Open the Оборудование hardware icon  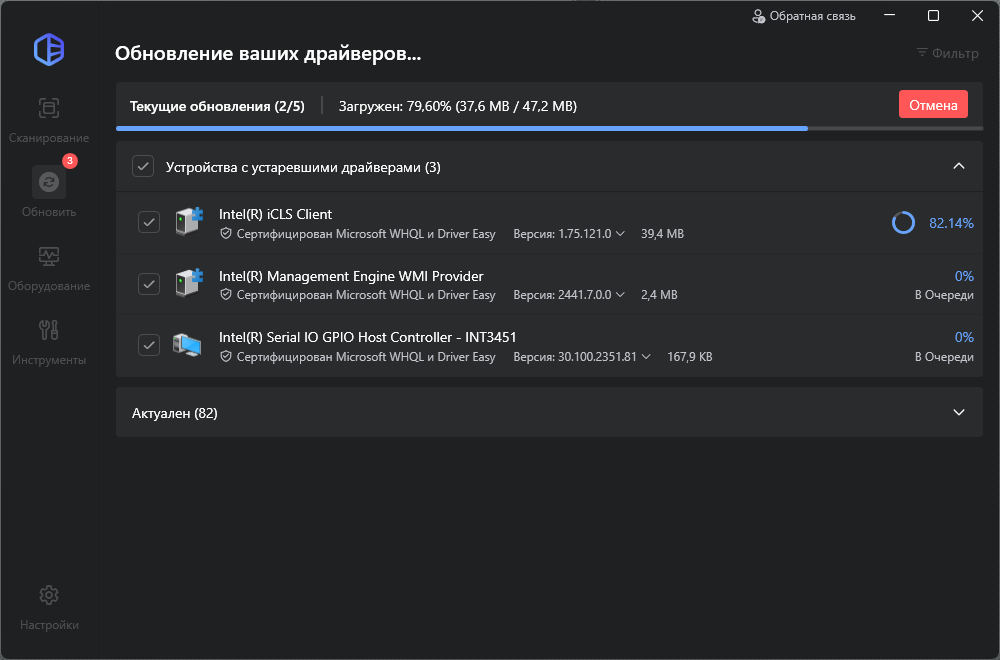[x=49, y=256]
